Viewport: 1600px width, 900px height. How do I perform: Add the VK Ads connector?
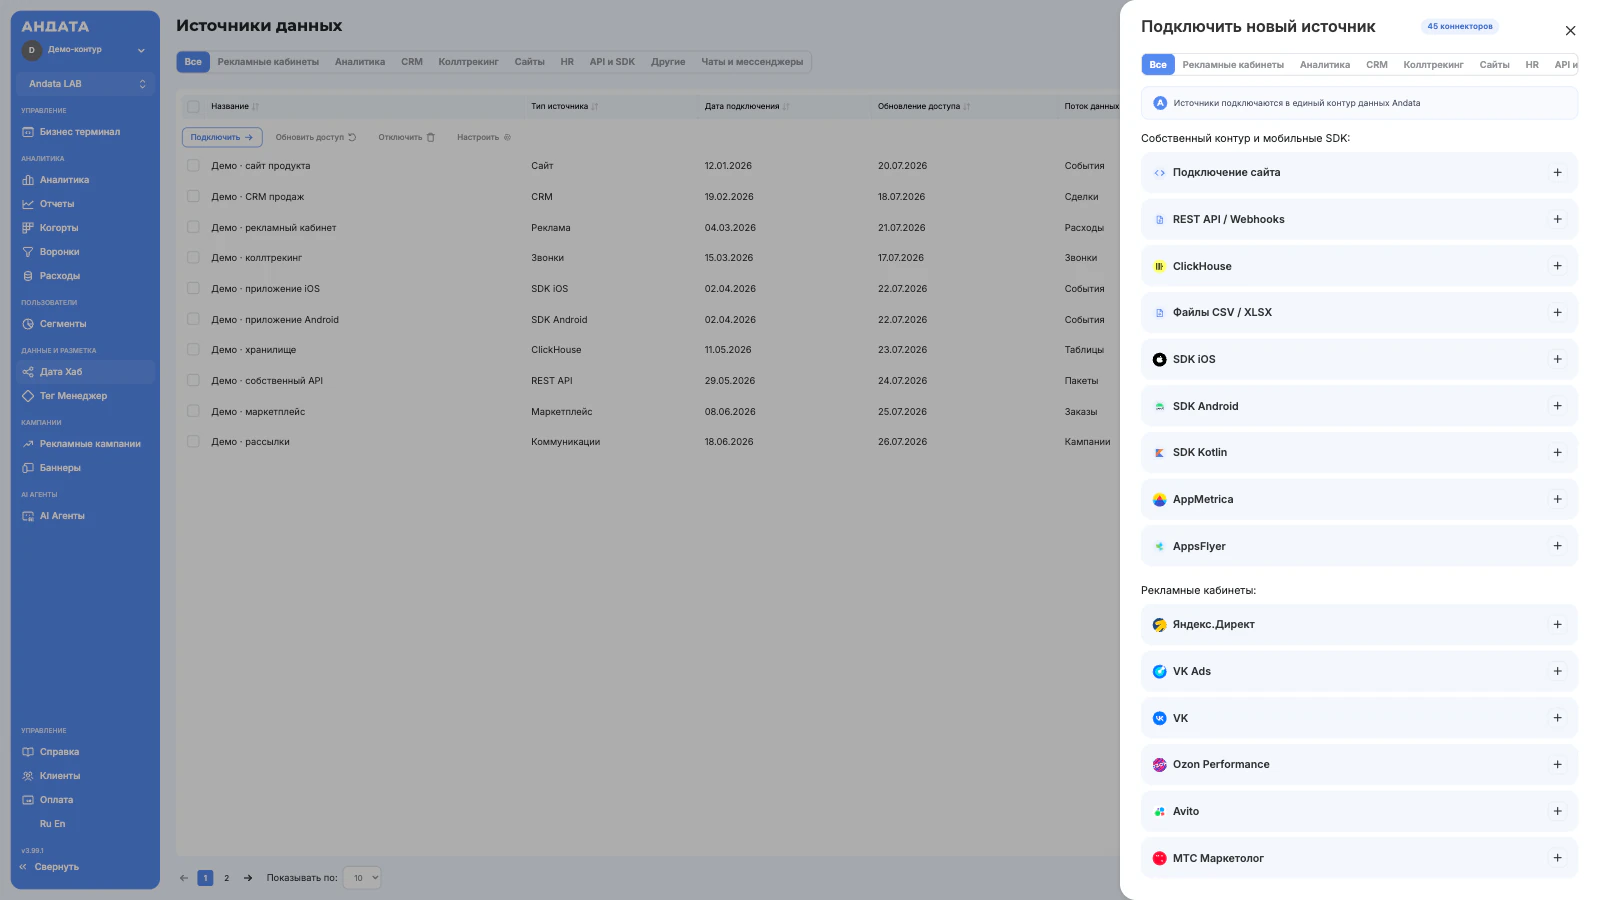tap(1557, 671)
